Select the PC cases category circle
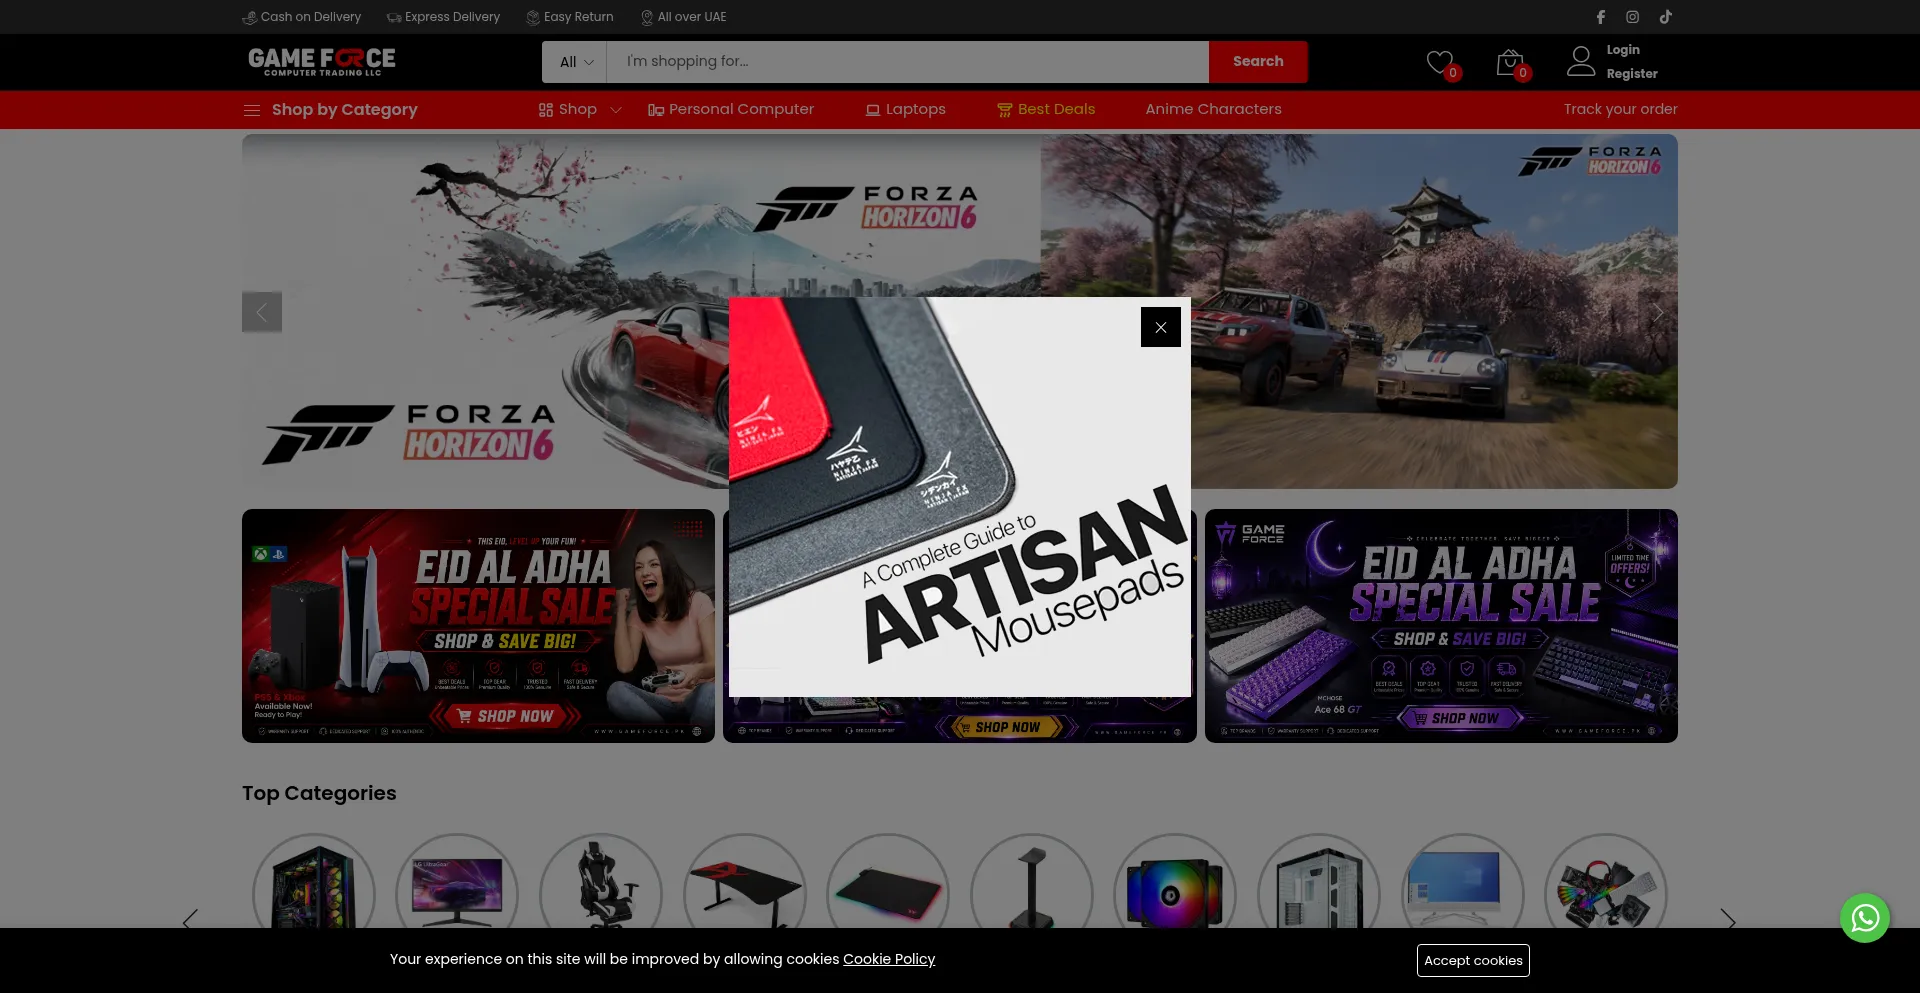 pyautogui.click(x=314, y=882)
